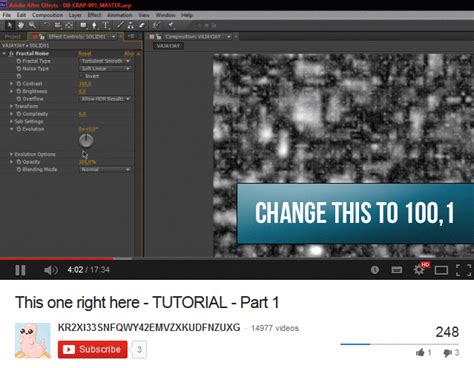Select the Zoom magnifier tool
The width and height of the screenshot is (474, 368).
coord(32,25)
